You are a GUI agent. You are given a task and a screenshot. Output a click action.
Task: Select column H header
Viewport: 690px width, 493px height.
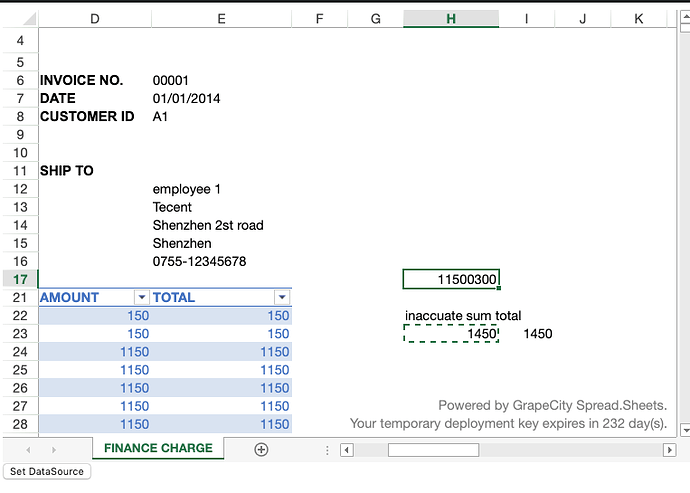click(451, 18)
